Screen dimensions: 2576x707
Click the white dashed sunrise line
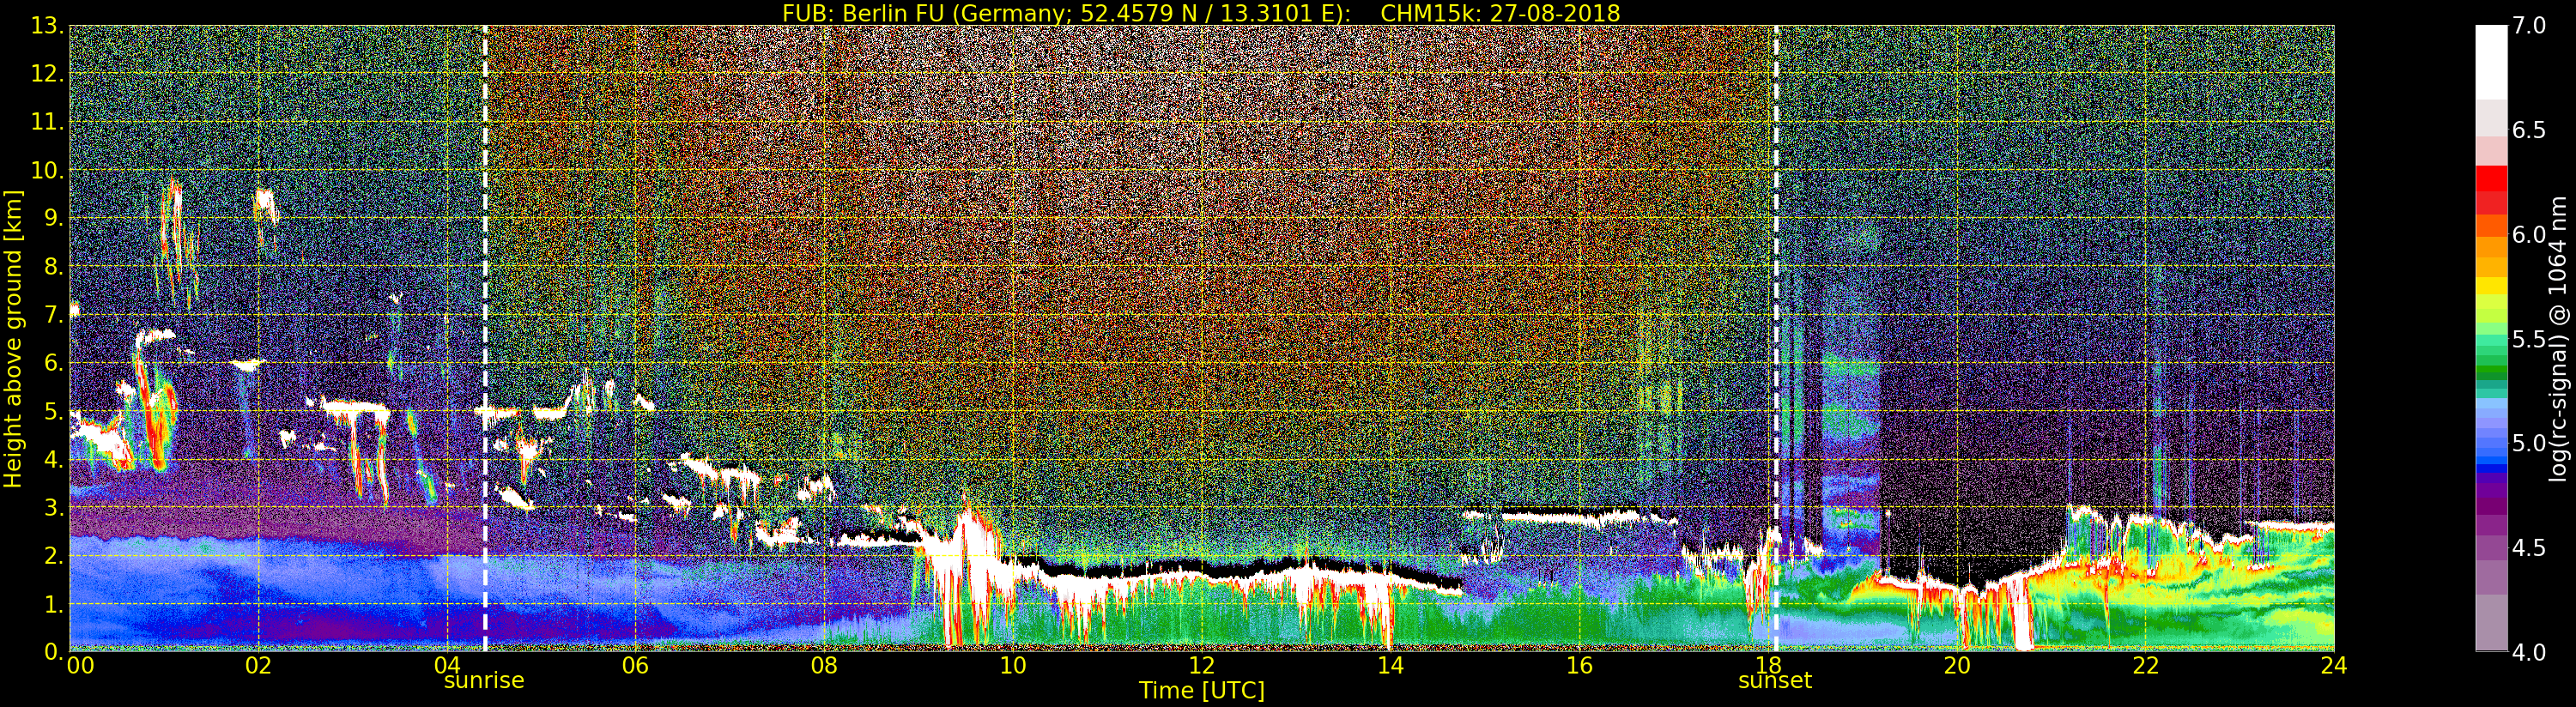(x=485, y=338)
